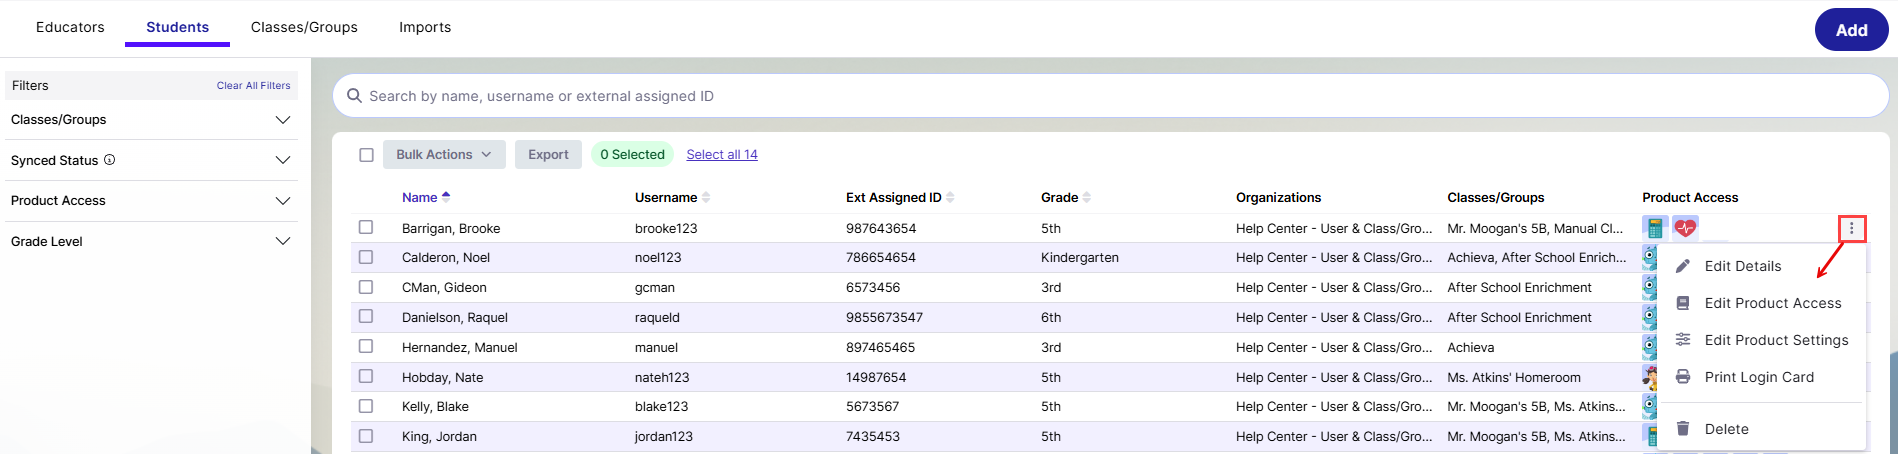Open the Bulk Actions dropdown
1898x454 pixels.
coord(444,155)
